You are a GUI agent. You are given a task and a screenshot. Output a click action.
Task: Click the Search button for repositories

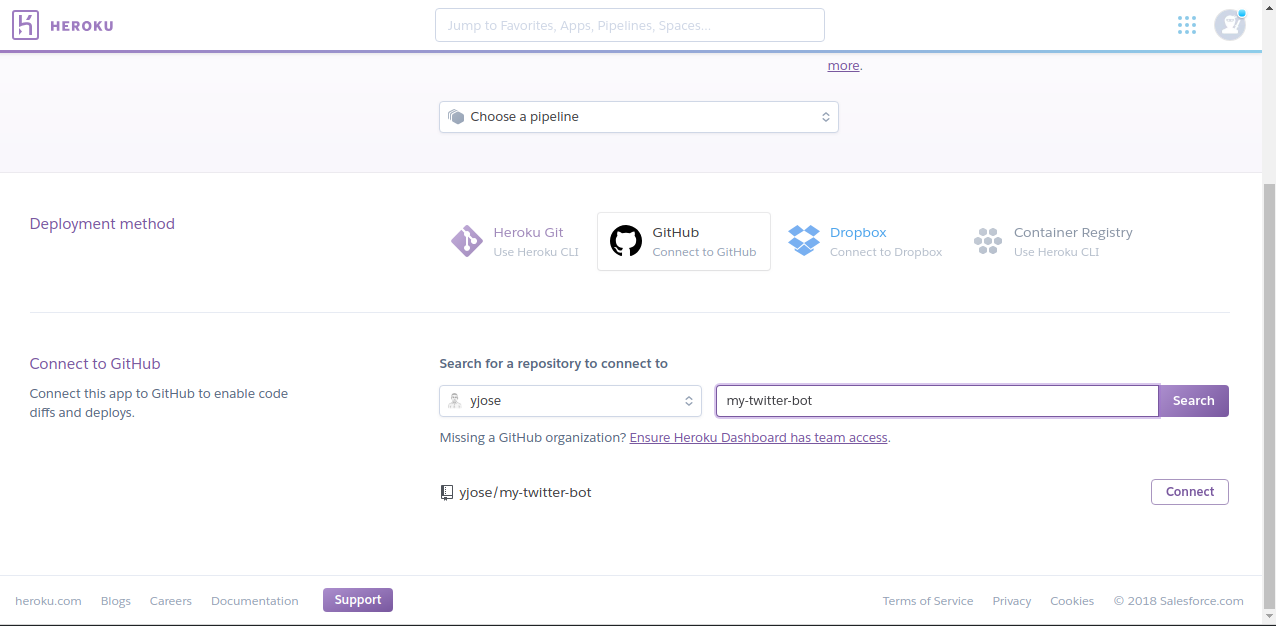pos(1194,401)
